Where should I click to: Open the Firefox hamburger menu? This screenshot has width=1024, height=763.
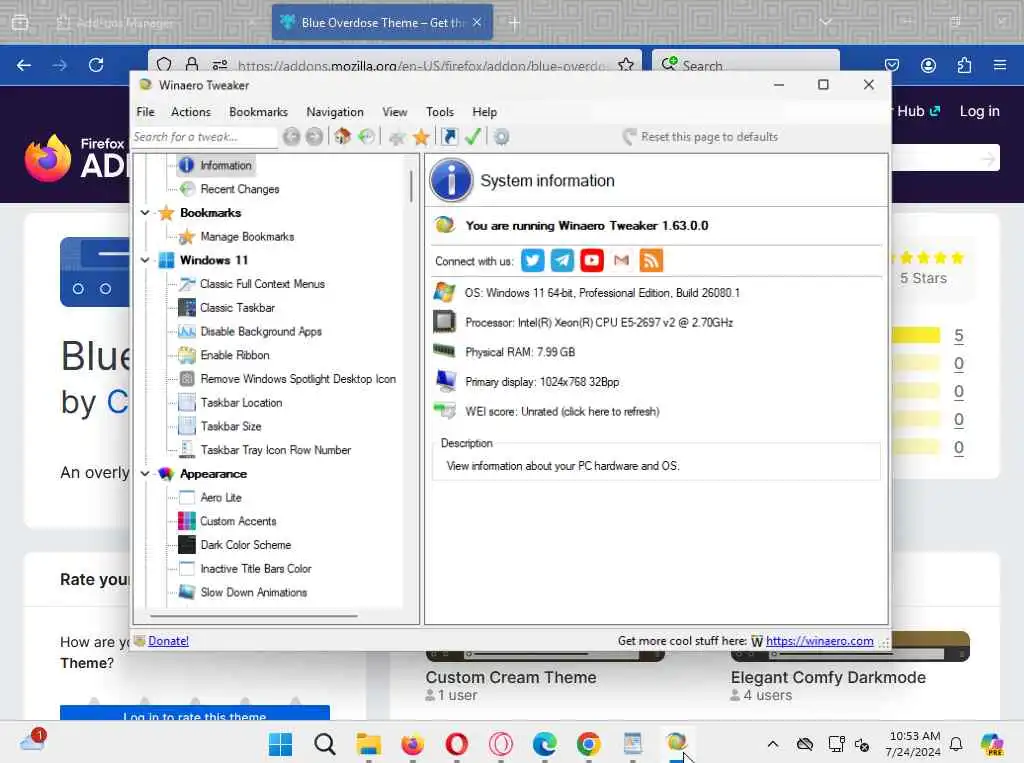[1000, 65]
